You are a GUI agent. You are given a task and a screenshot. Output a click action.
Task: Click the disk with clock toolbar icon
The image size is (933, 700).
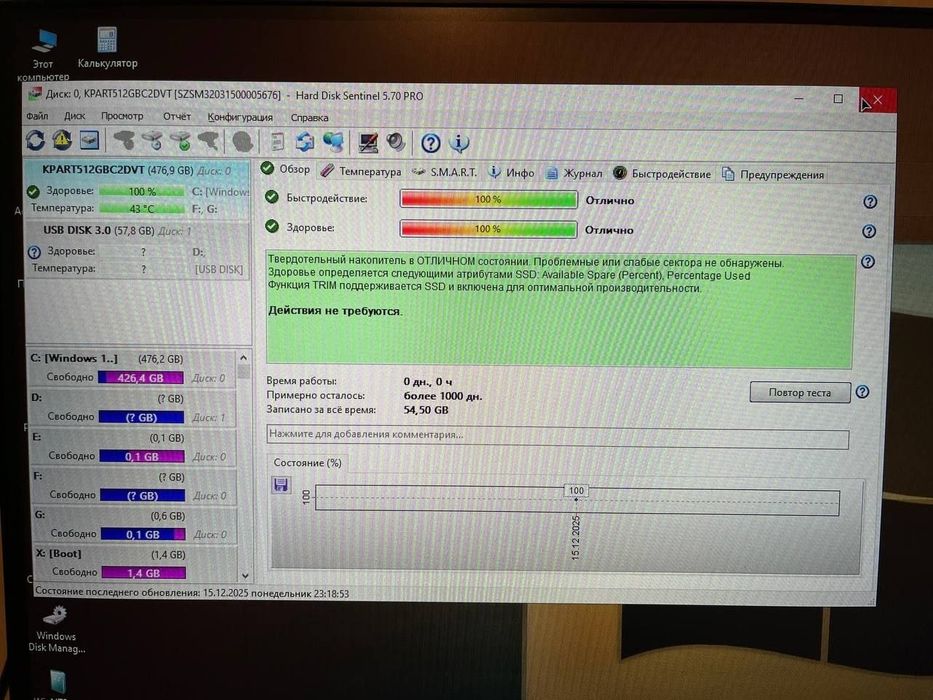(x=153, y=141)
